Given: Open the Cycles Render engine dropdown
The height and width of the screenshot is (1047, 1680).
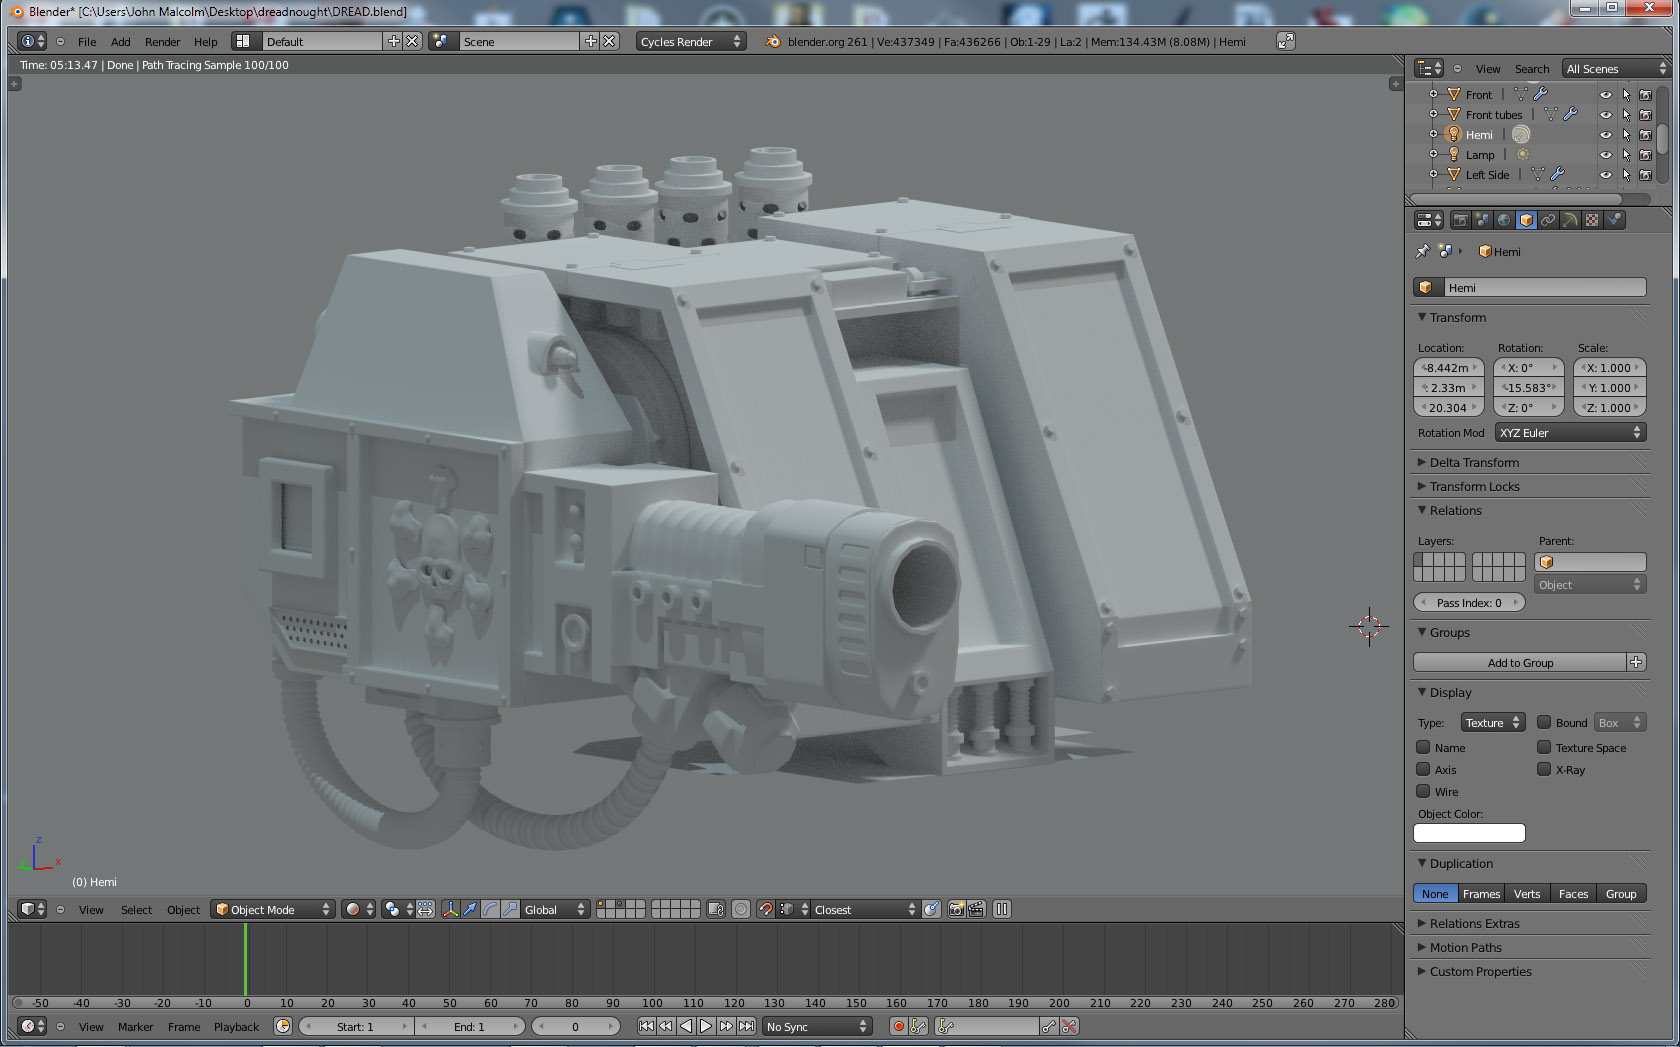Looking at the screenshot, I should [690, 41].
